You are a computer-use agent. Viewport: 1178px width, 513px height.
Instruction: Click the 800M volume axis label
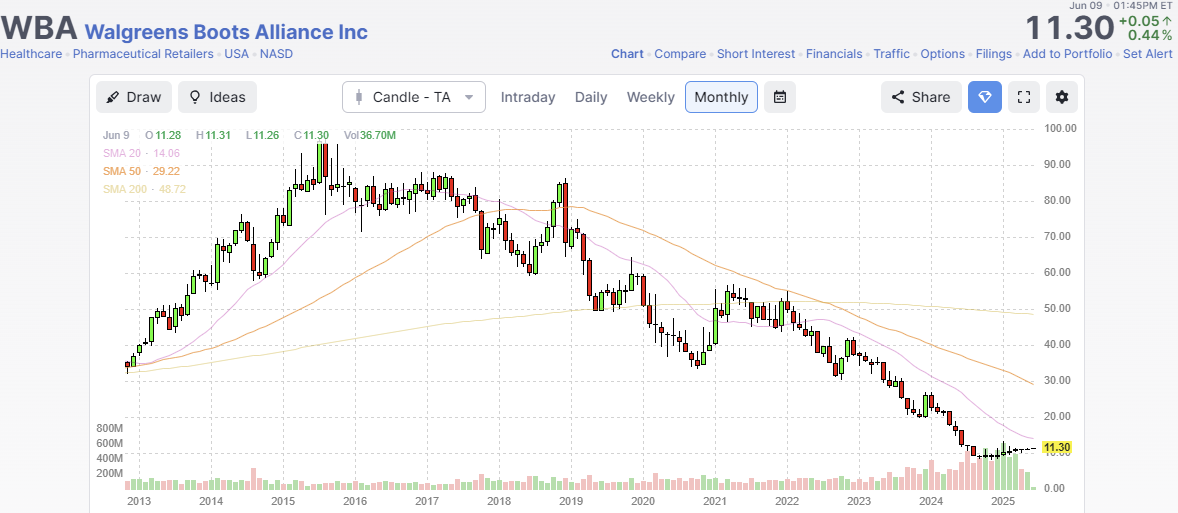110,428
